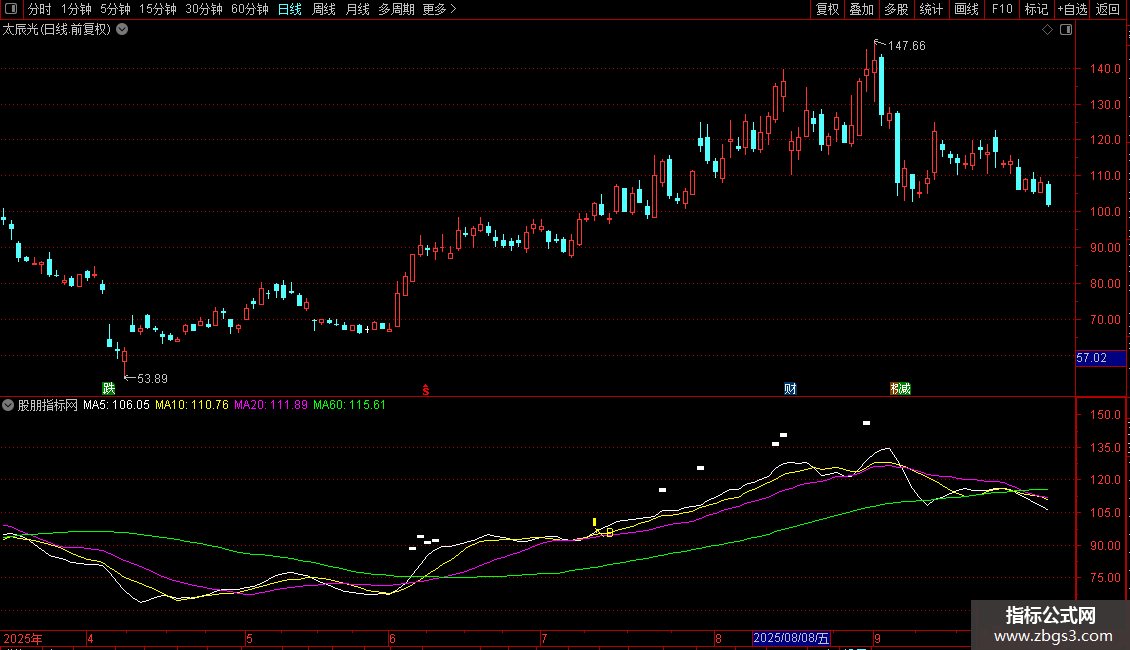Toggle the side panel icon near the price axis
The width and height of the screenshot is (1130, 650).
(x=1066, y=30)
